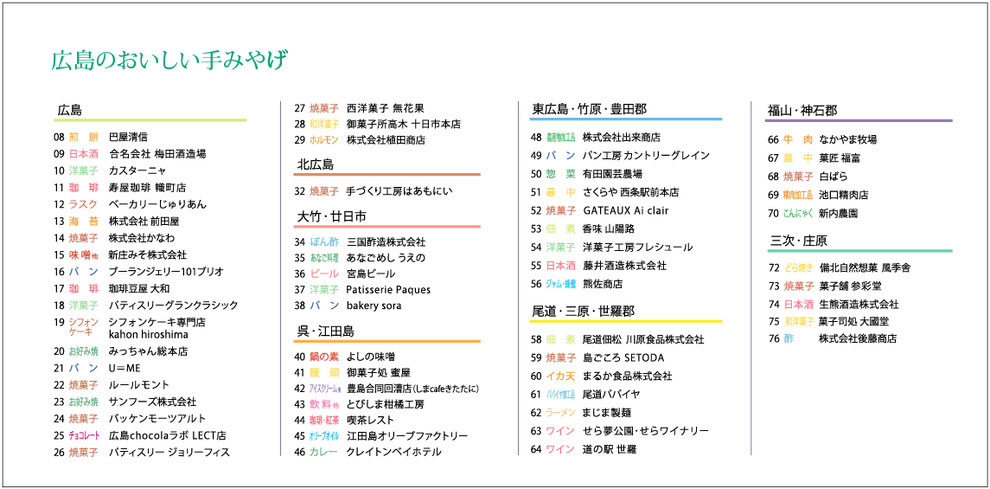Click the 三次・庄原 section heading

coord(799,241)
